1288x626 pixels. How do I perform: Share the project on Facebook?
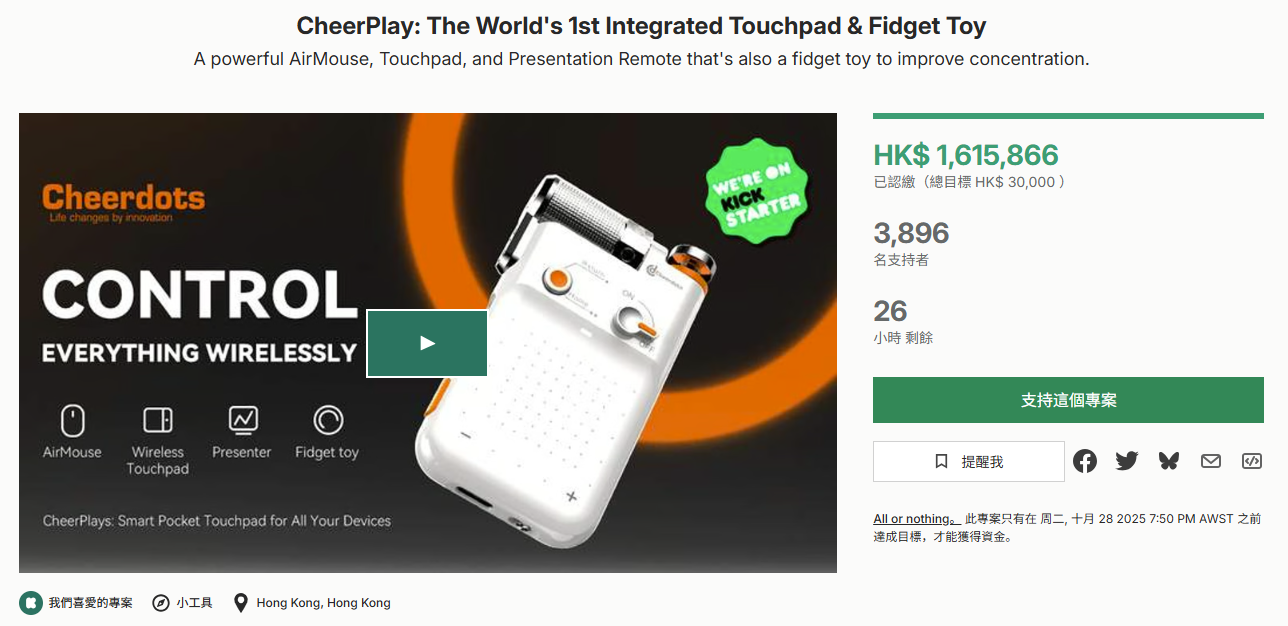[1085, 461]
